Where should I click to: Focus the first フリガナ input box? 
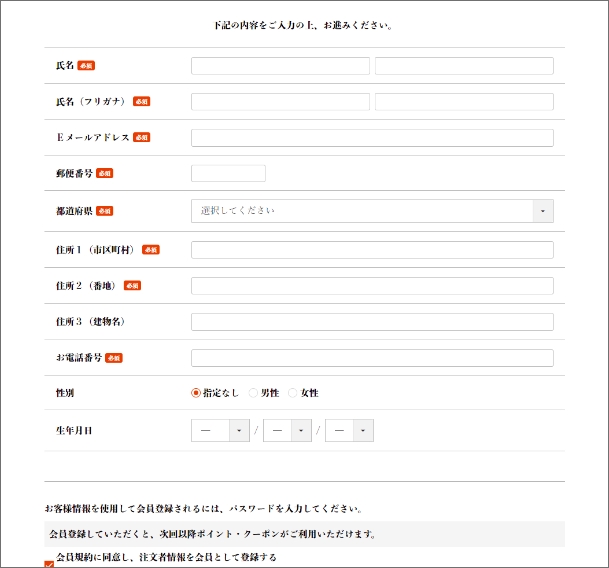pos(280,102)
